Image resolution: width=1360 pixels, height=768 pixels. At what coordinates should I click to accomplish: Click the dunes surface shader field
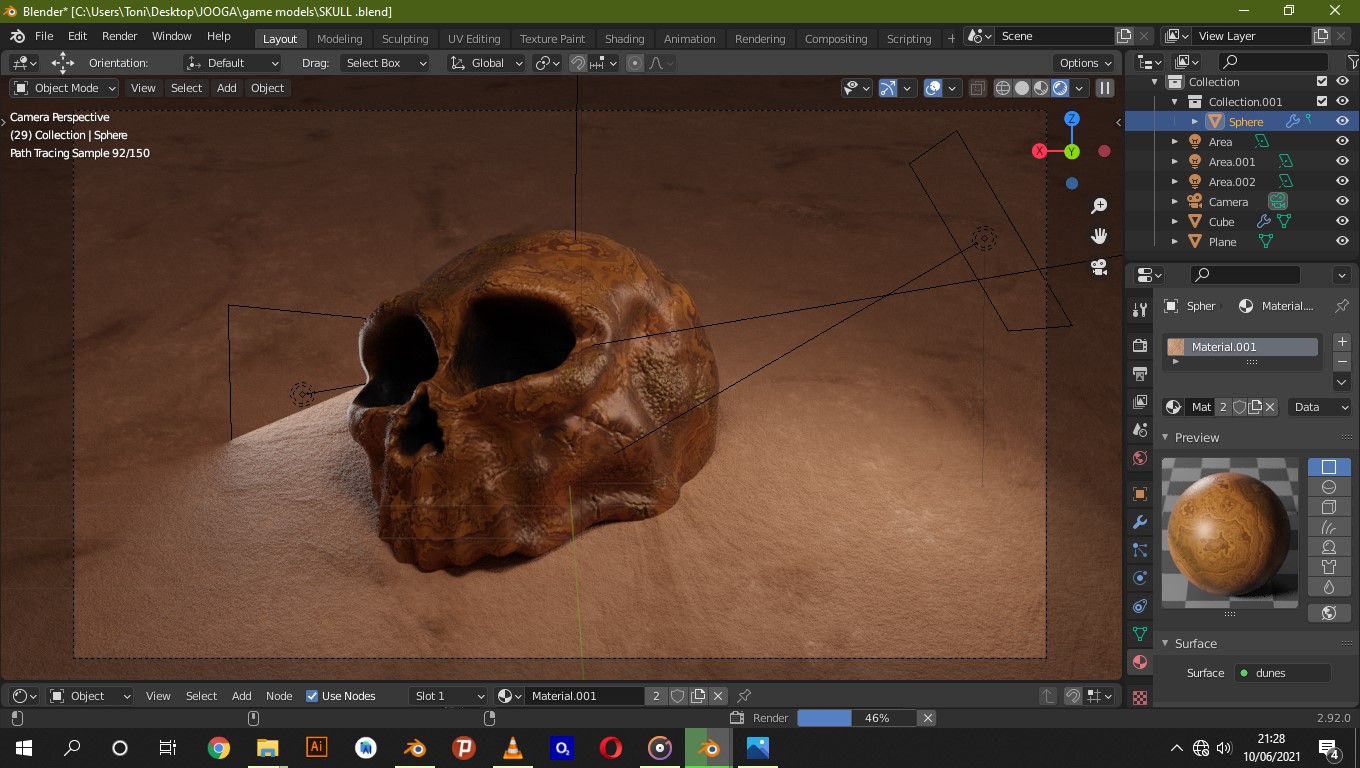[x=1283, y=673]
